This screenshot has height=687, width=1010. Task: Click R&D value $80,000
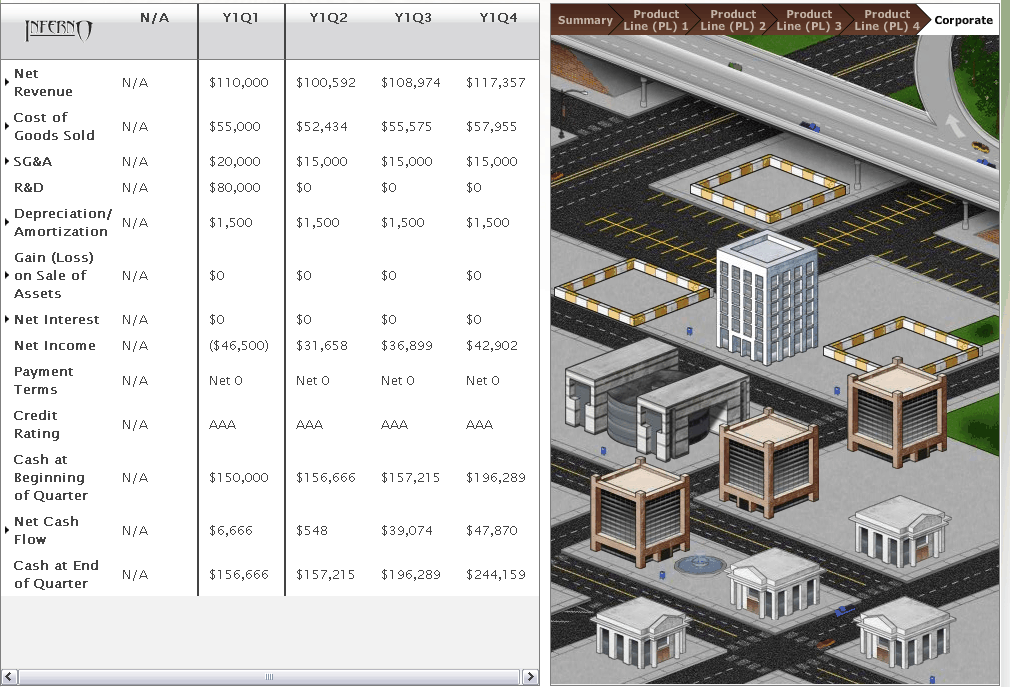(234, 187)
